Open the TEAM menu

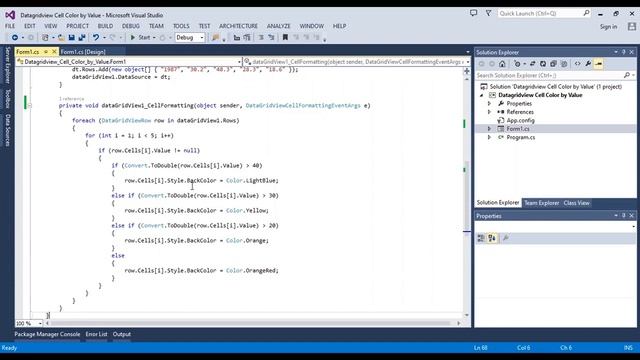click(156, 26)
